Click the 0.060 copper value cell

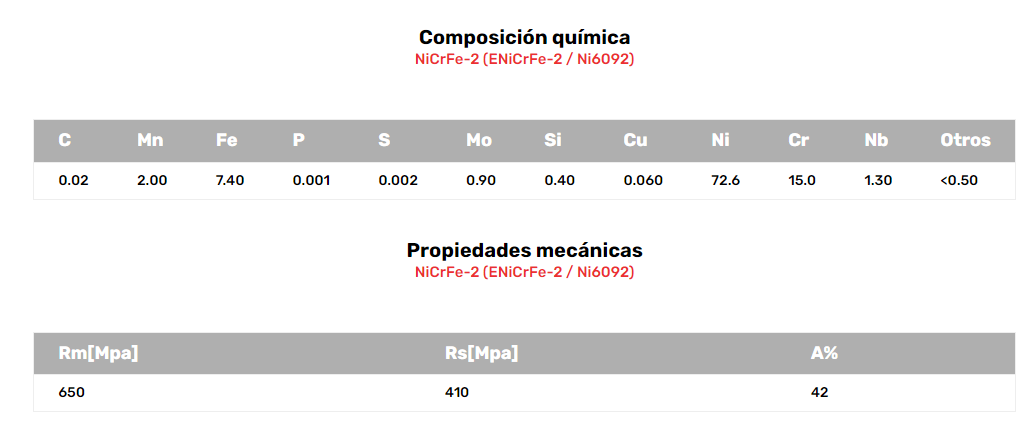643,181
